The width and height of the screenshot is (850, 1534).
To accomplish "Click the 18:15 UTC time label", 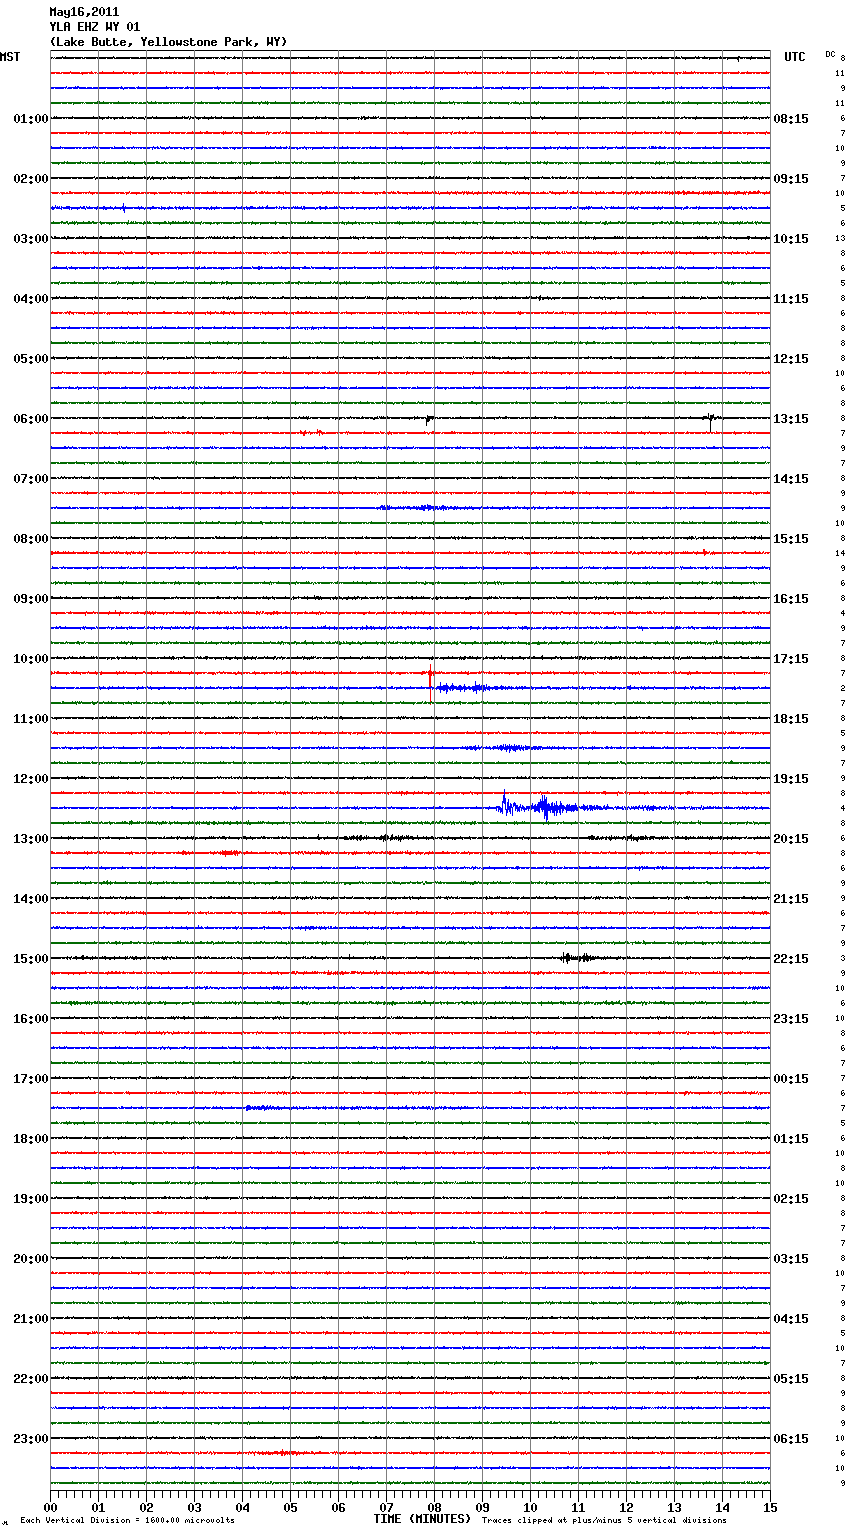I will pyautogui.click(x=791, y=719).
